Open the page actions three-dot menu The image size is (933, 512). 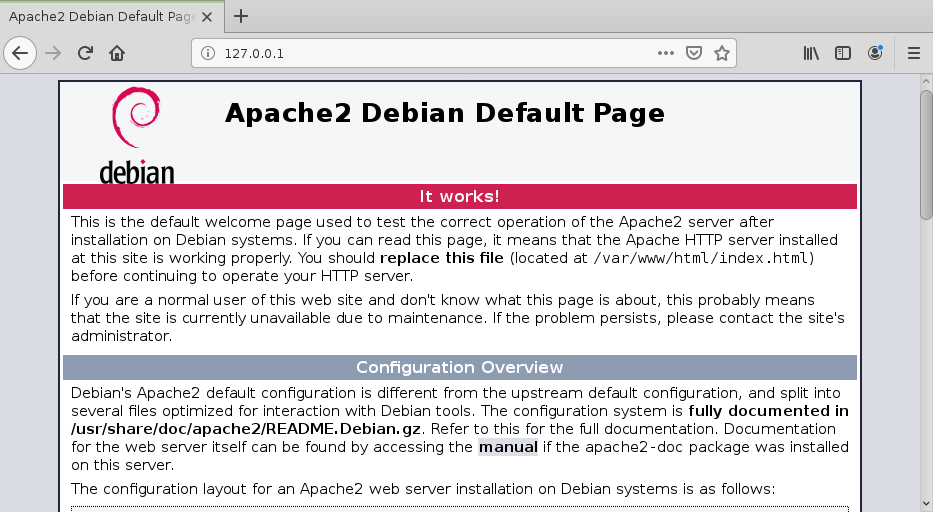(x=666, y=53)
